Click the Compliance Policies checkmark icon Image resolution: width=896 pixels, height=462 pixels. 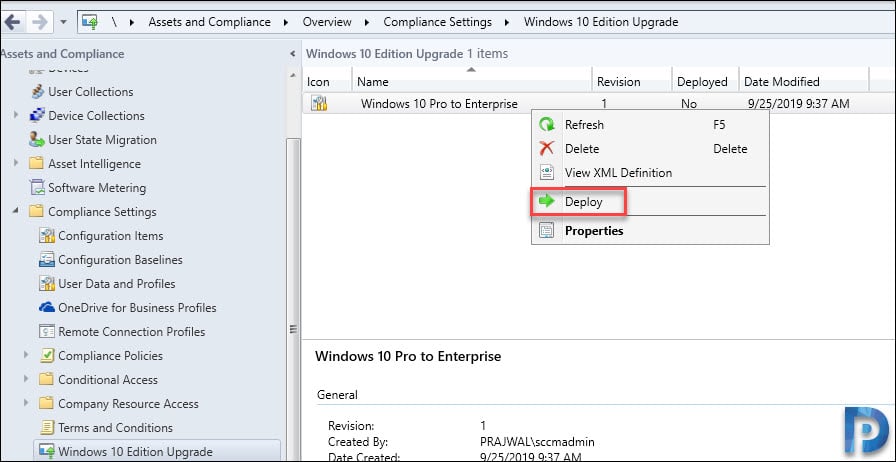point(46,356)
